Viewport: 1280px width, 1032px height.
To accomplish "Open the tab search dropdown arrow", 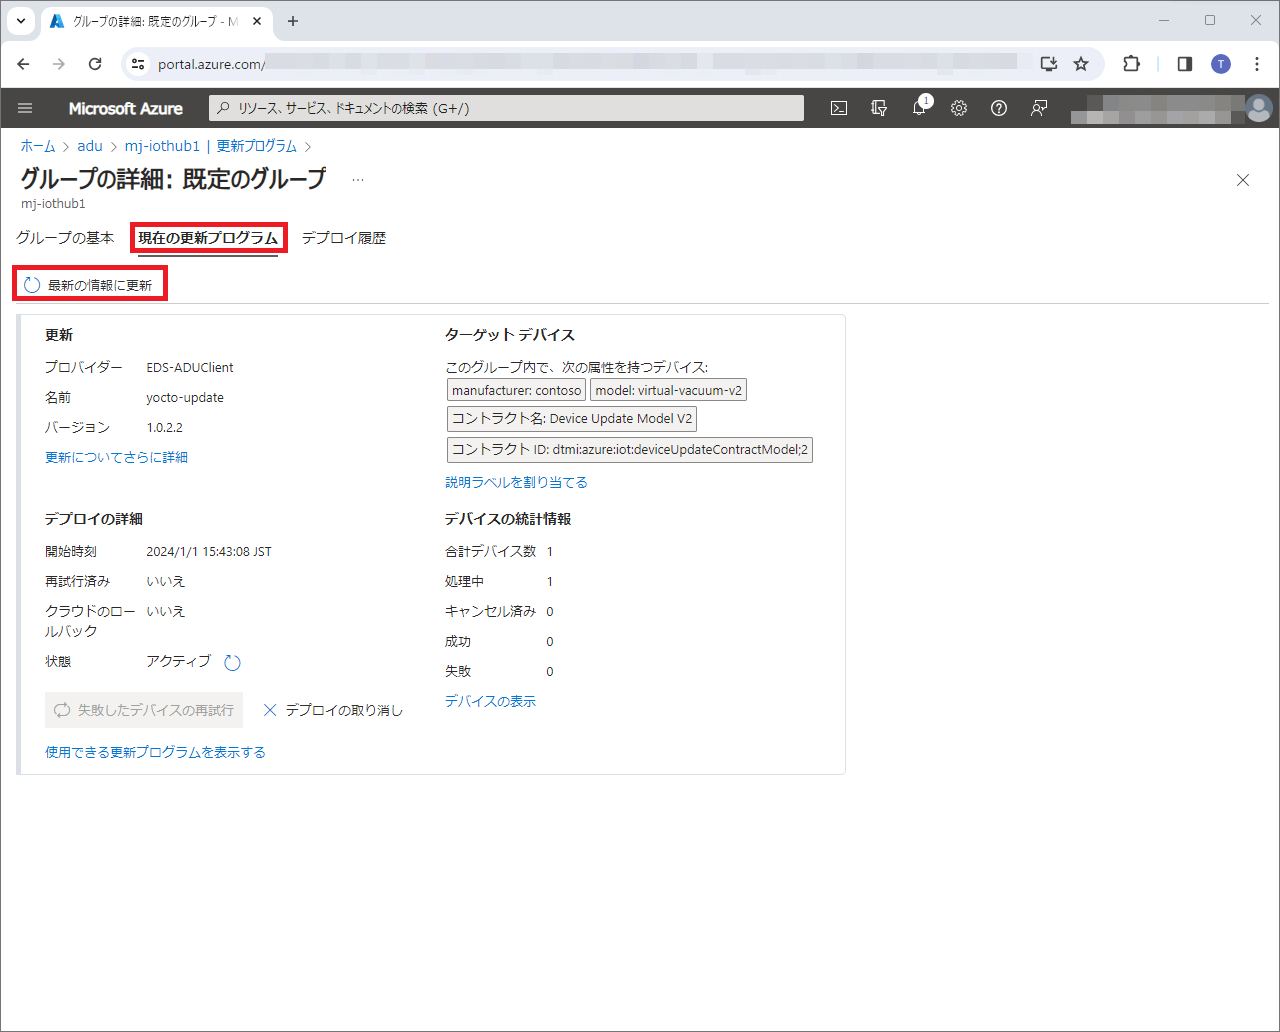I will click(20, 21).
